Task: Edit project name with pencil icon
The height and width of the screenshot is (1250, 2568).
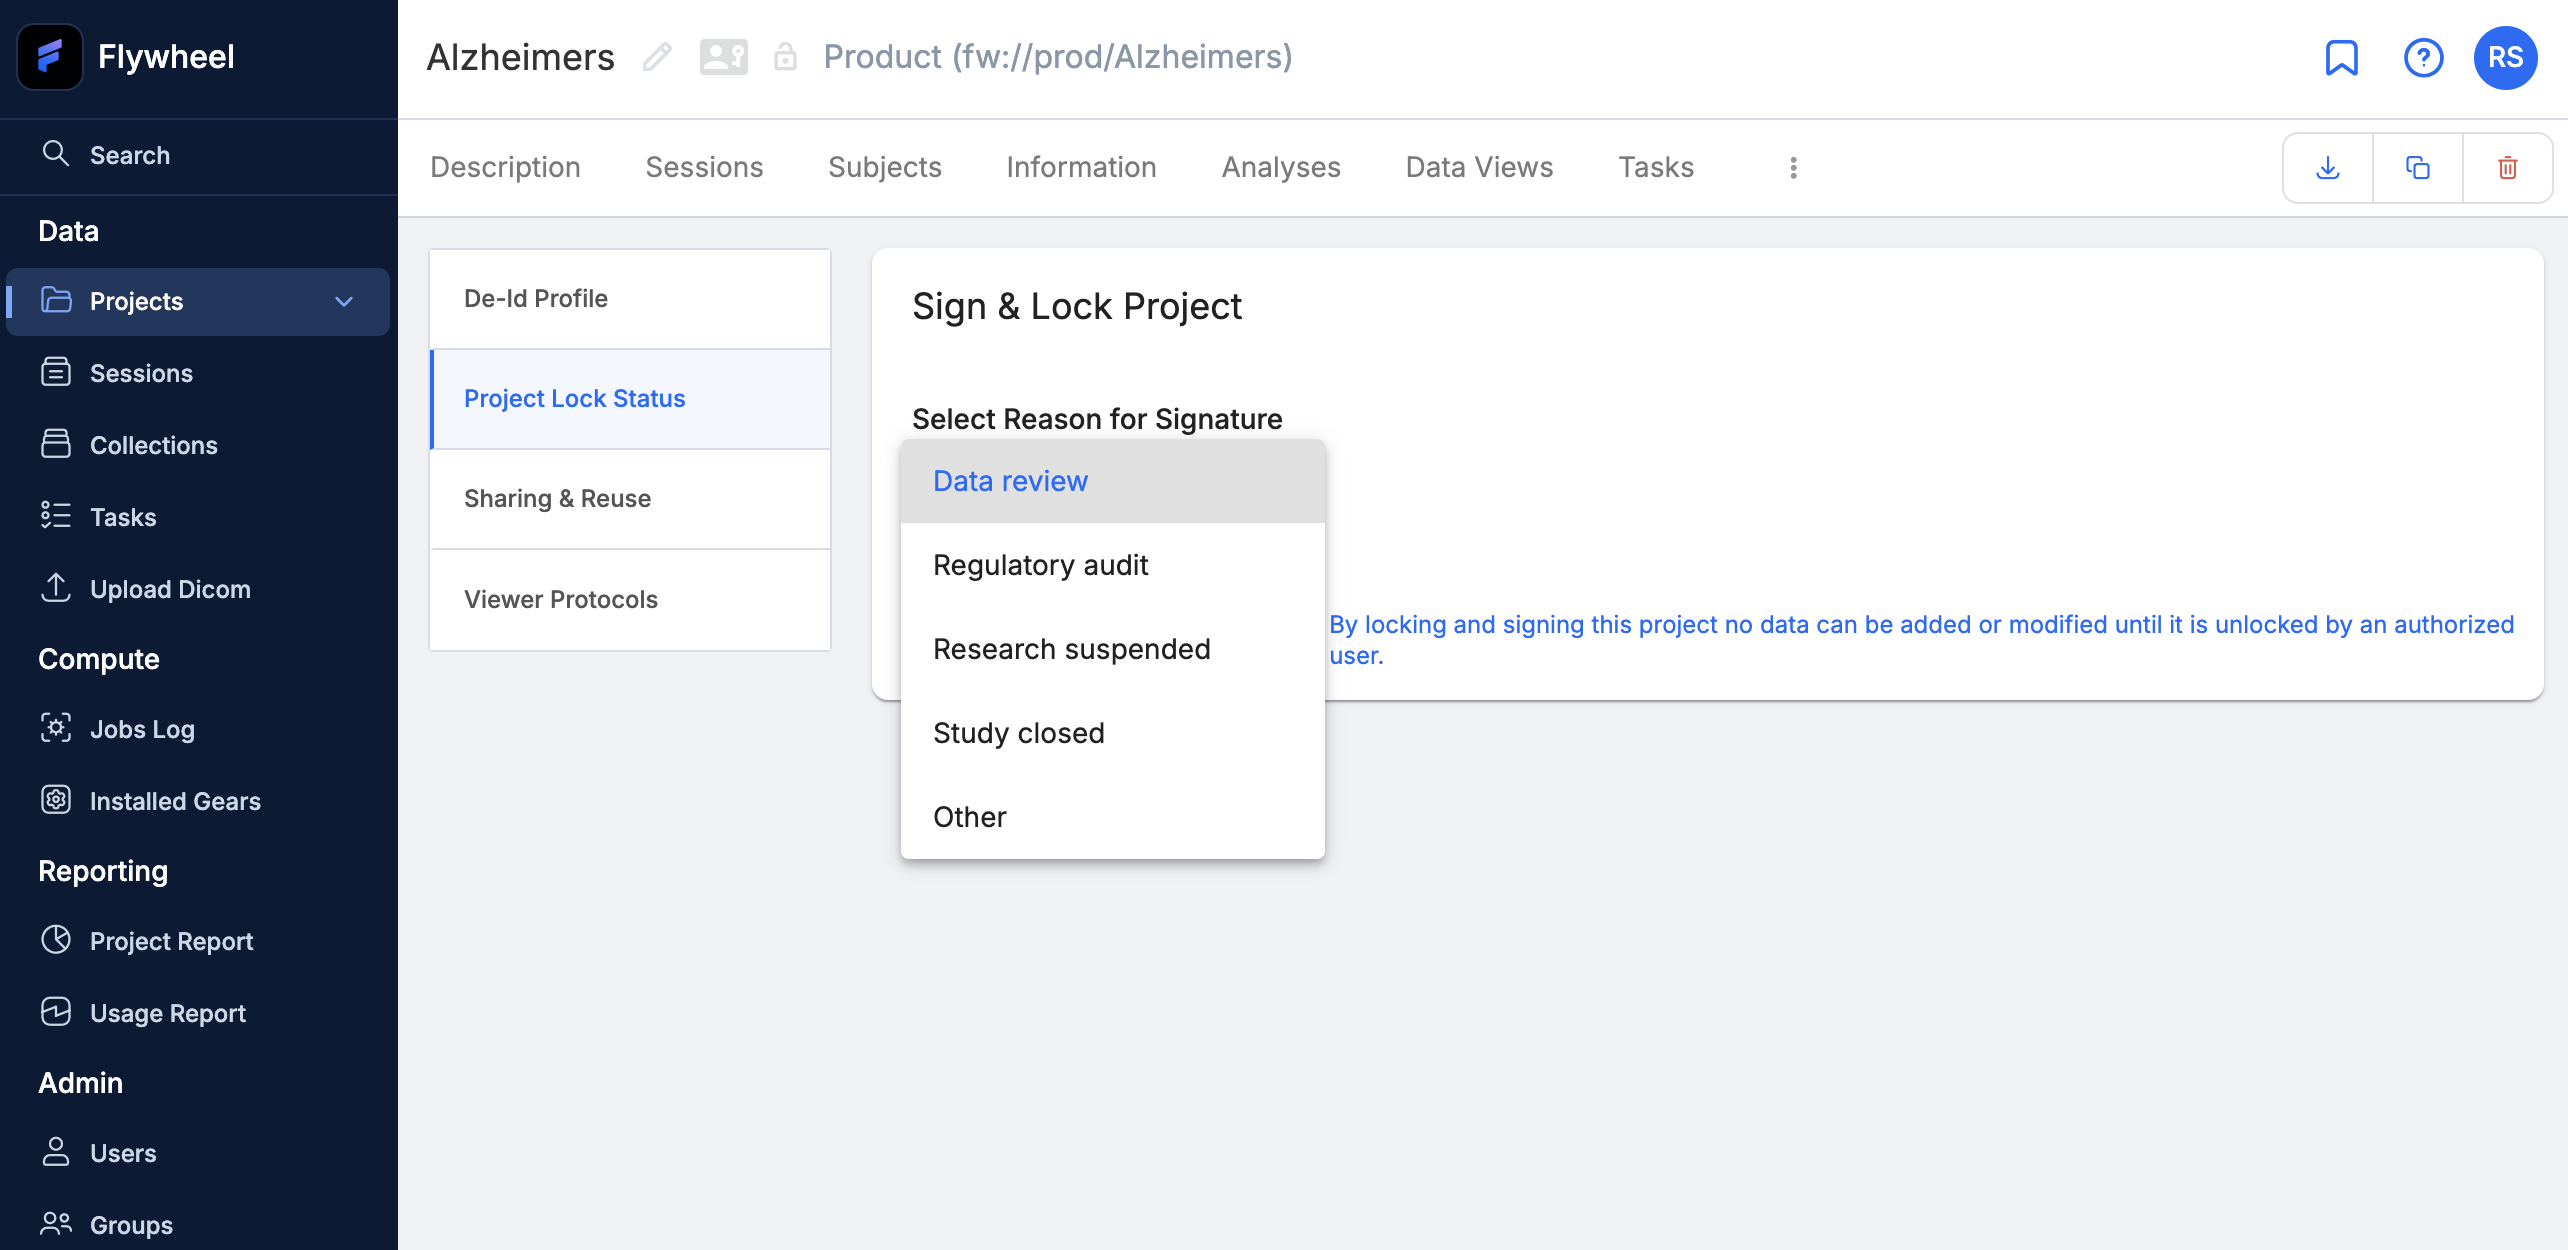Action: tap(657, 57)
